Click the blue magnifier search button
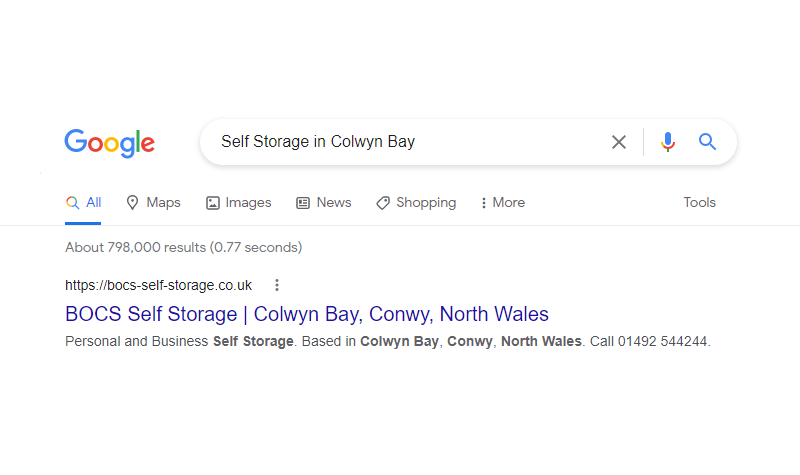The width and height of the screenshot is (800, 475). tap(707, 141)
